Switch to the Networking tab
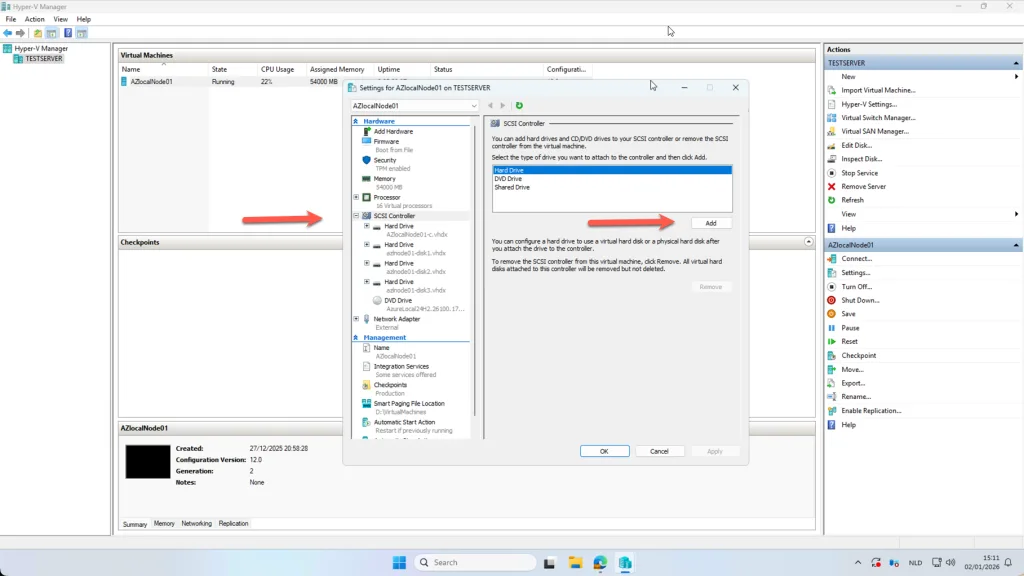This screenshot has width=1024, height=576. pos(196,523)
